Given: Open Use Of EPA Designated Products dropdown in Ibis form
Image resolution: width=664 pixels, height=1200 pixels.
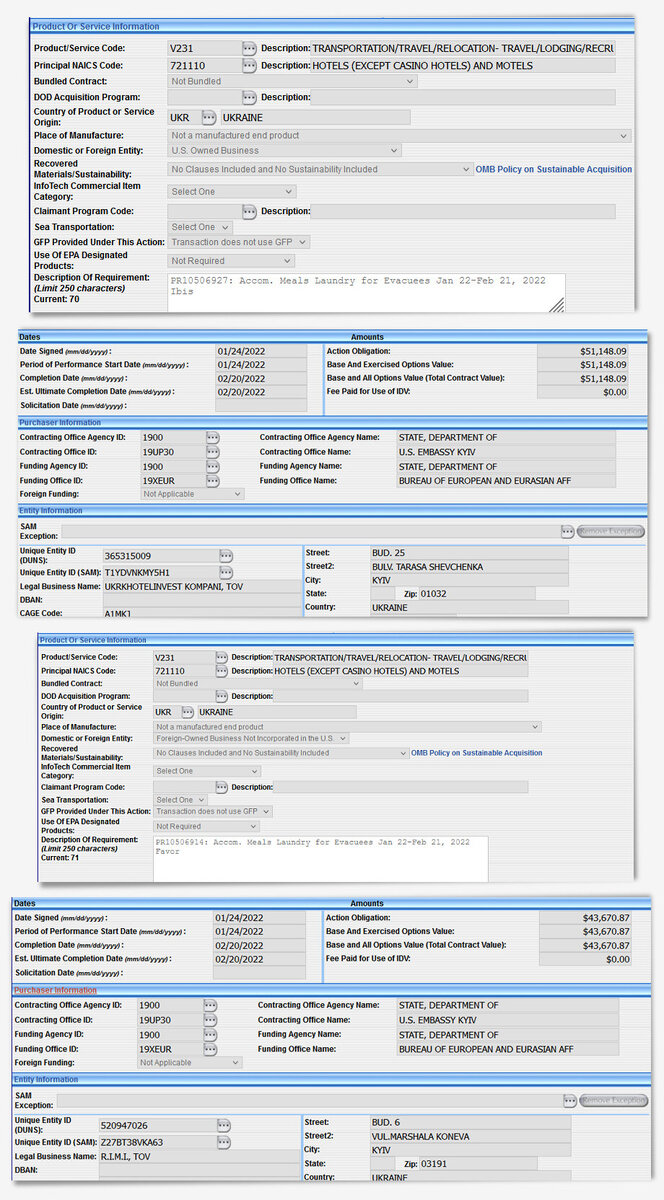Looking at the screenshot, I should 231,261.
